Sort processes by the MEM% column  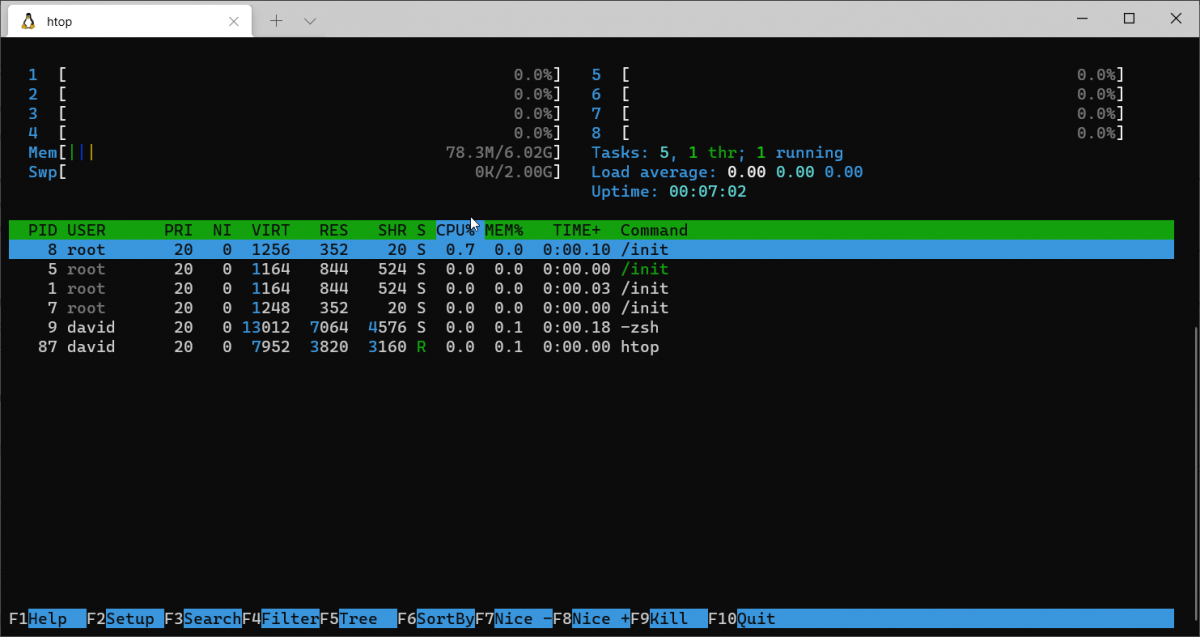coord(503,230)
